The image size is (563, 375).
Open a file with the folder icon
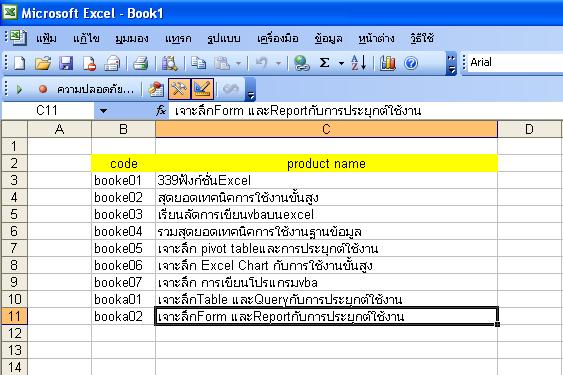click(x=43, y=63)
